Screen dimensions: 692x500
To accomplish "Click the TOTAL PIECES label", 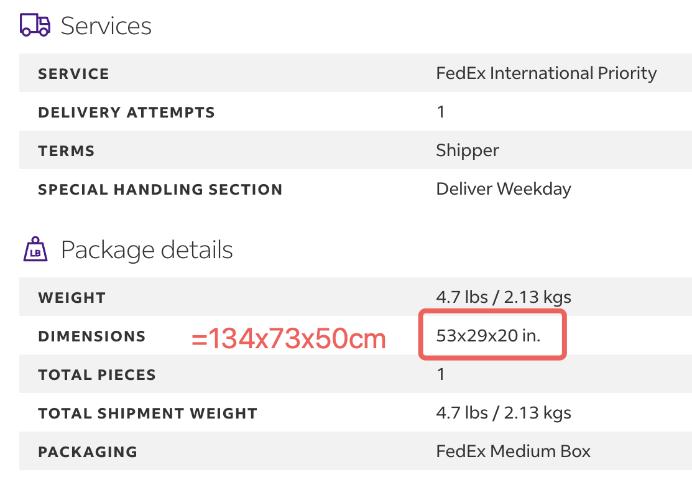I will click(97, 375).
